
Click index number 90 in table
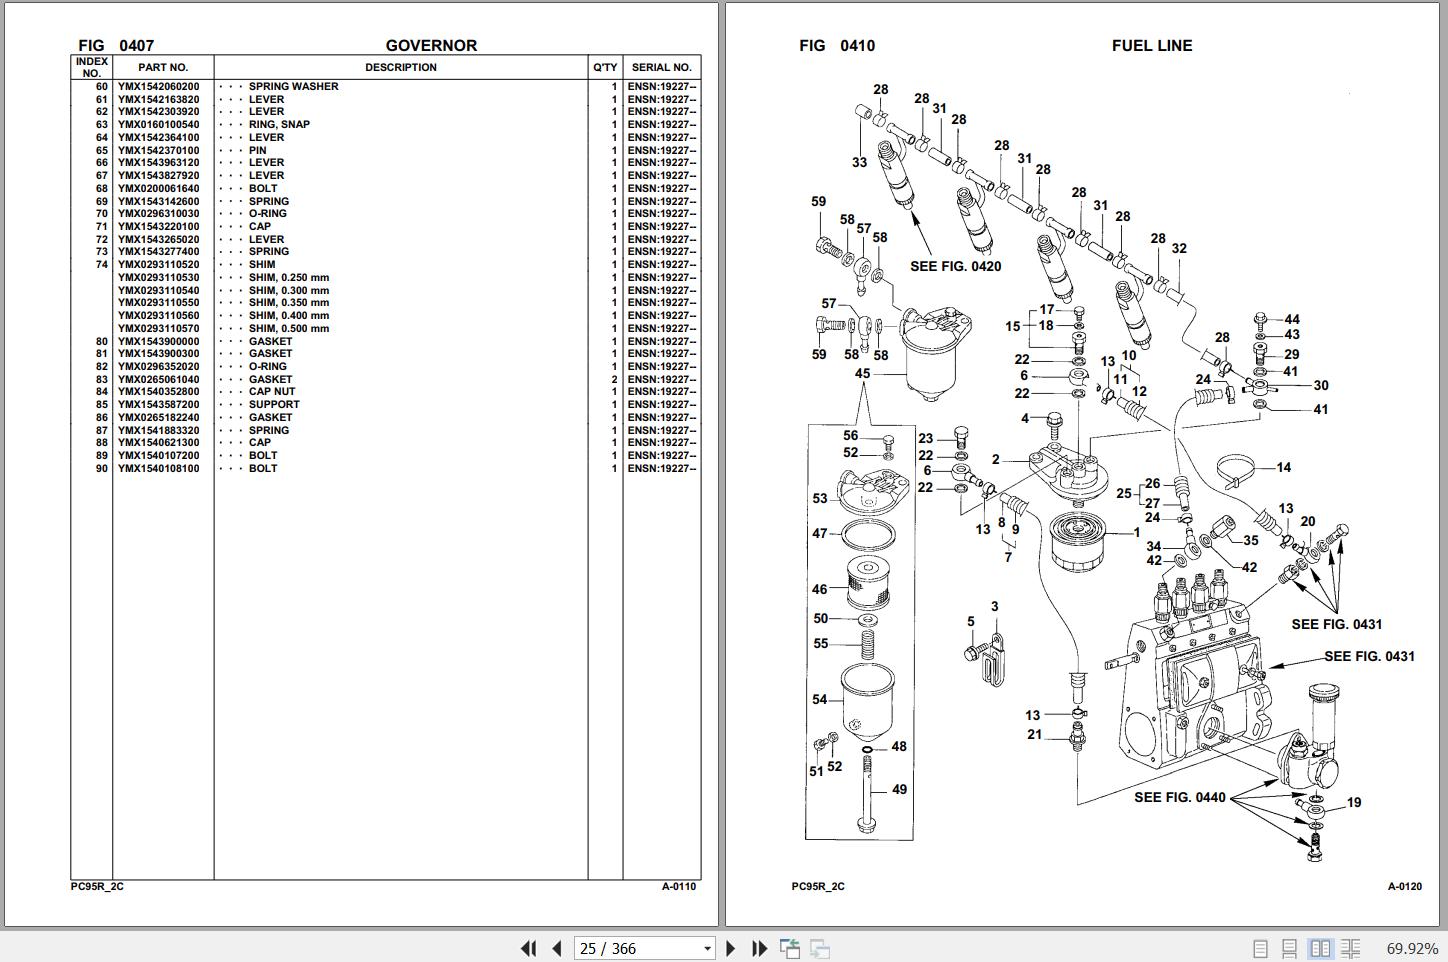click(x=101, y=469)
